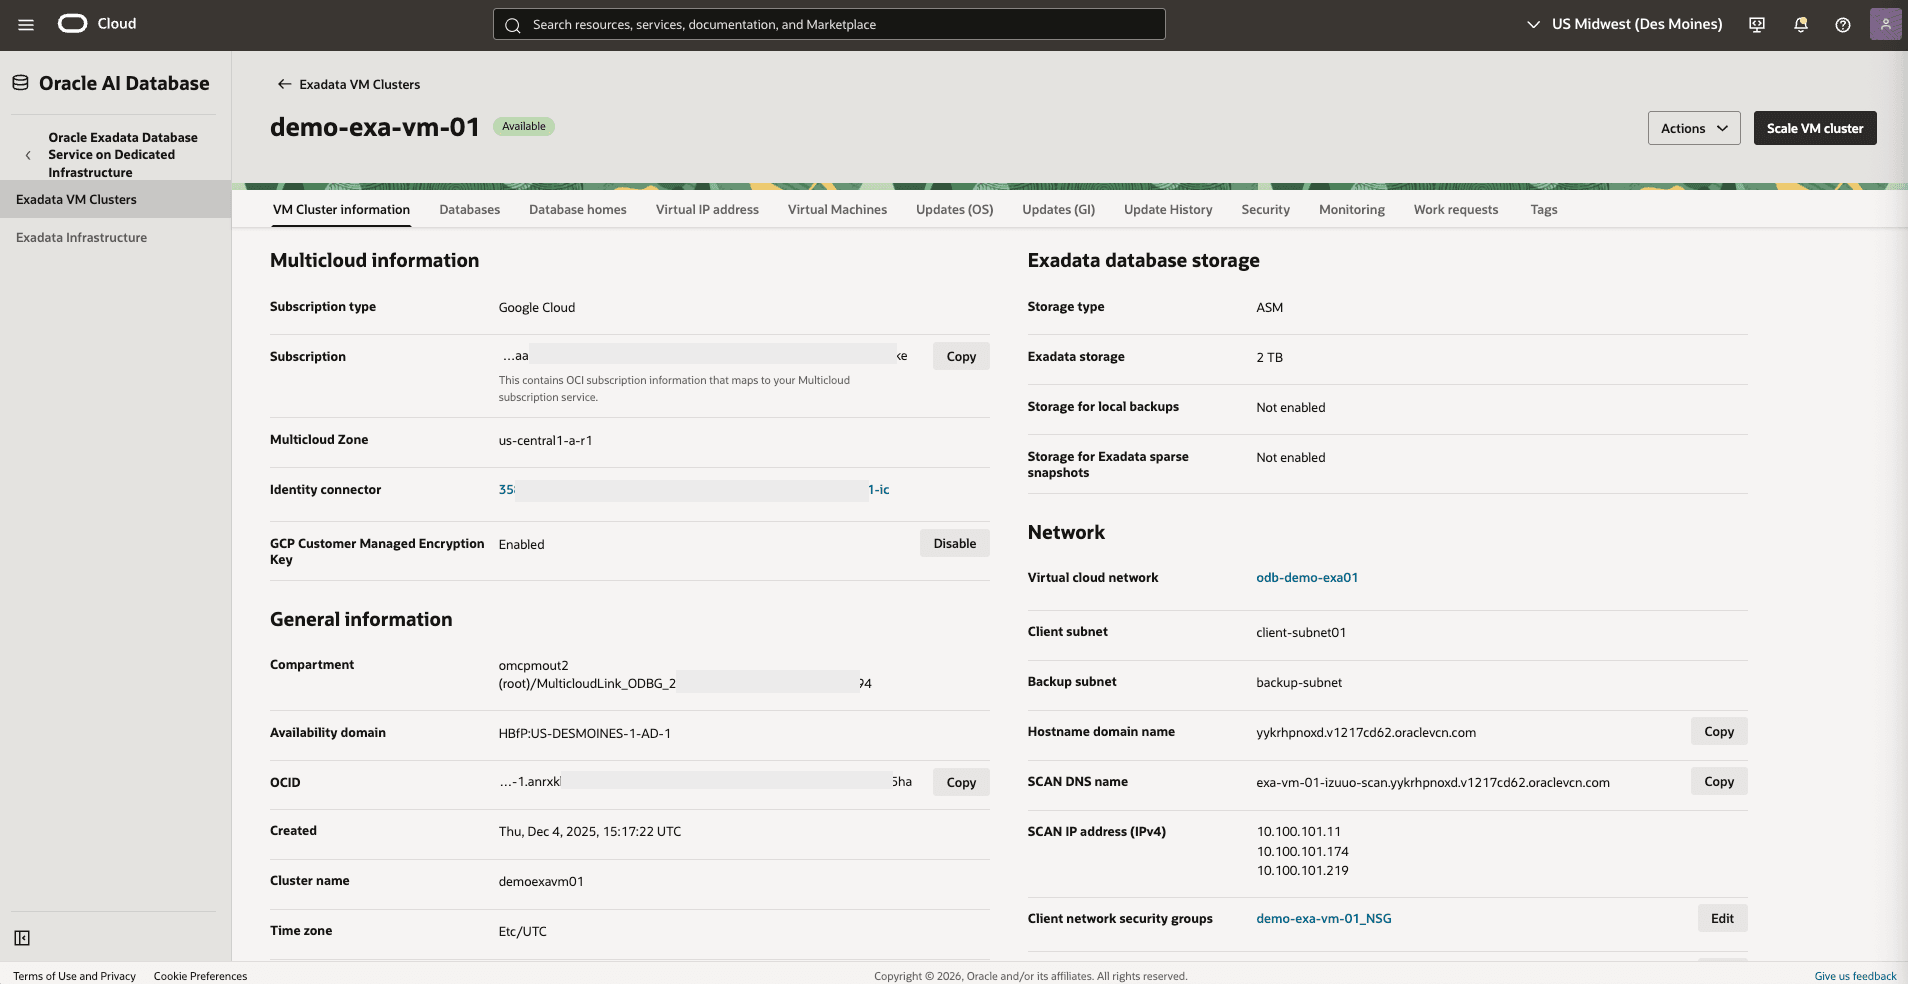Viewport: 1908px width, 984px height.
Task: Click the search magnifier icon
Action: [x=514, y=24]
